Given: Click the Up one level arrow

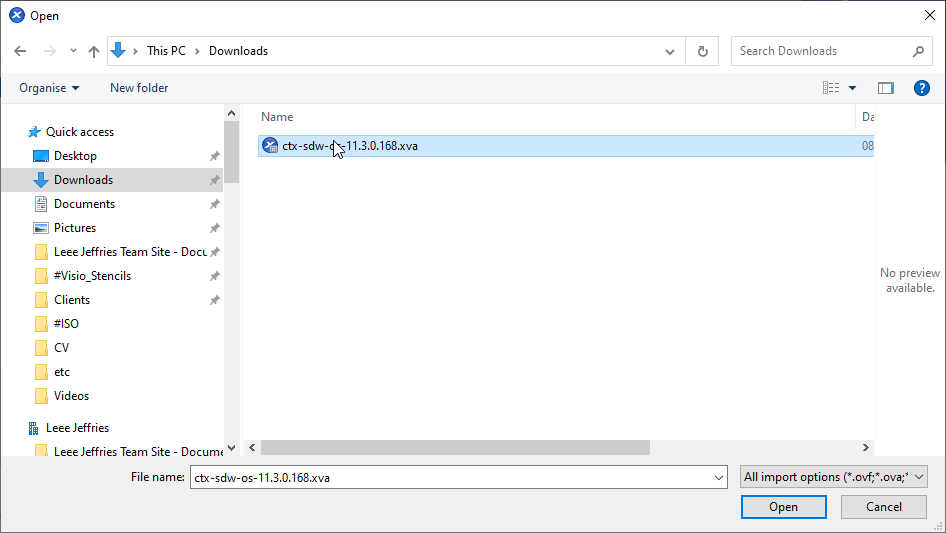Looking at the screenshot, I should 94,51.
